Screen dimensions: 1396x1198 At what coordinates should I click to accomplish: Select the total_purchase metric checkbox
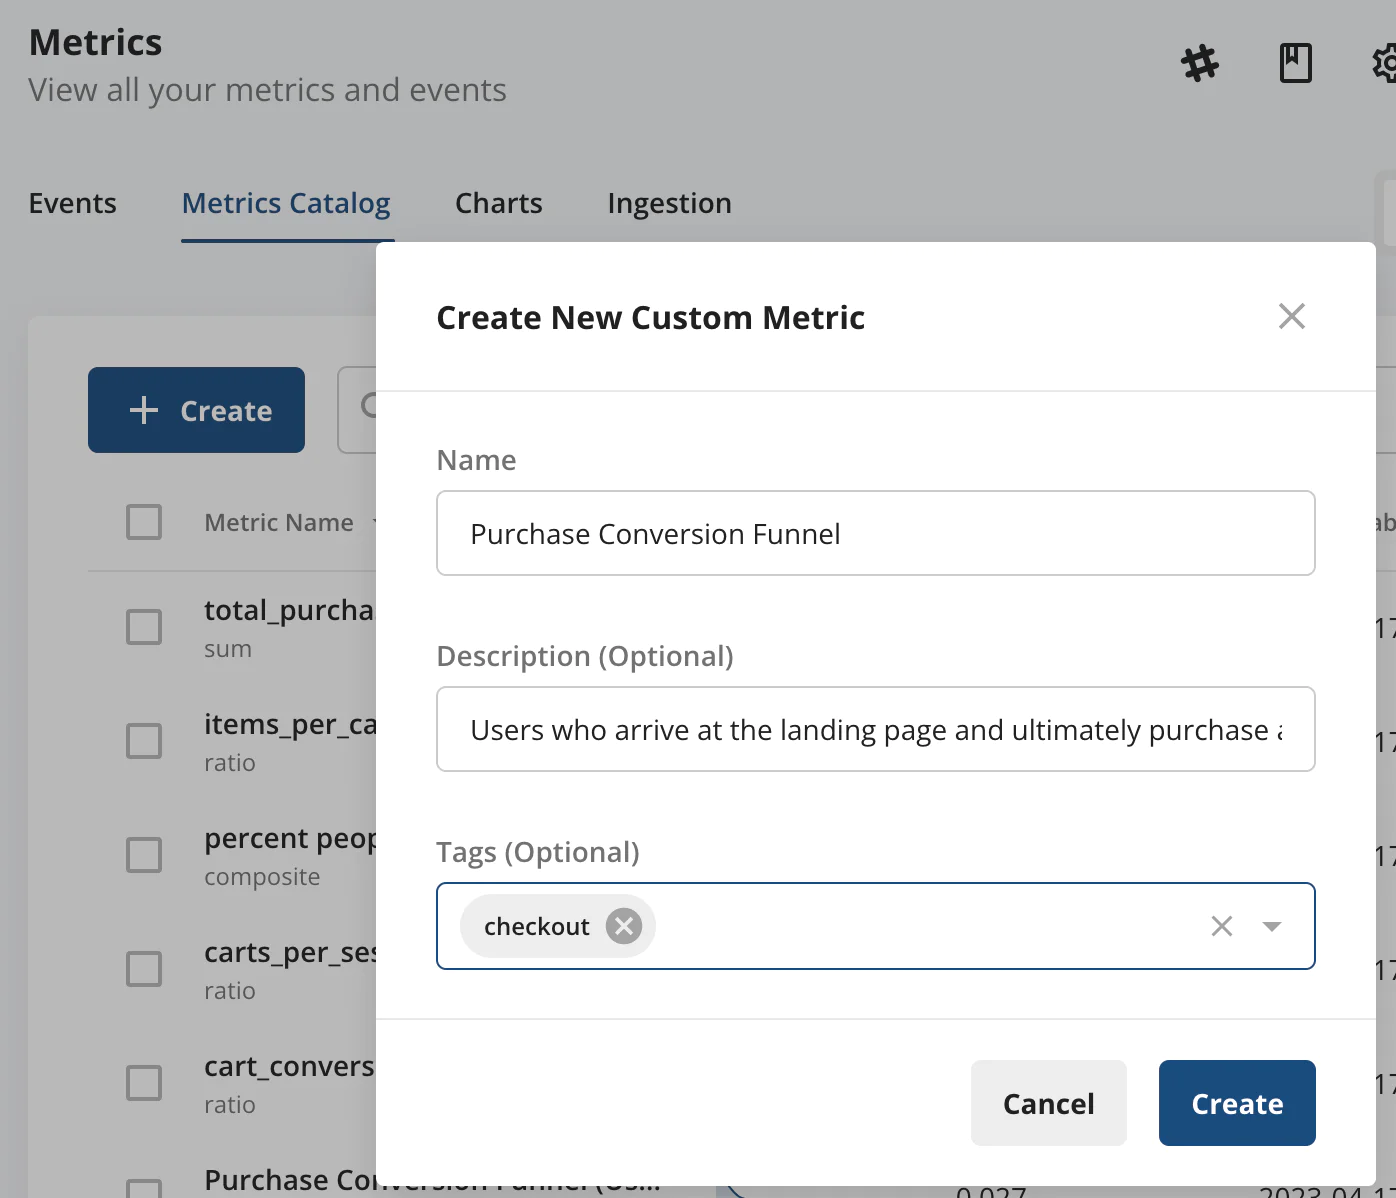(x=144, y=627)
